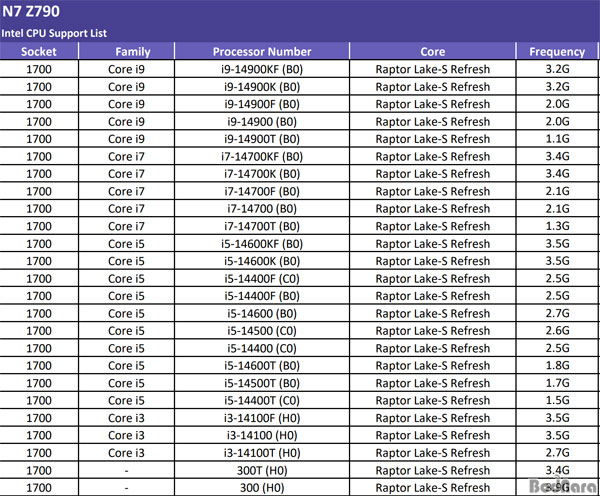Click the Core i5 family cell for i5-14600KF
The image size is (600, 496).
pyautogui.click(x=126, y=244)
